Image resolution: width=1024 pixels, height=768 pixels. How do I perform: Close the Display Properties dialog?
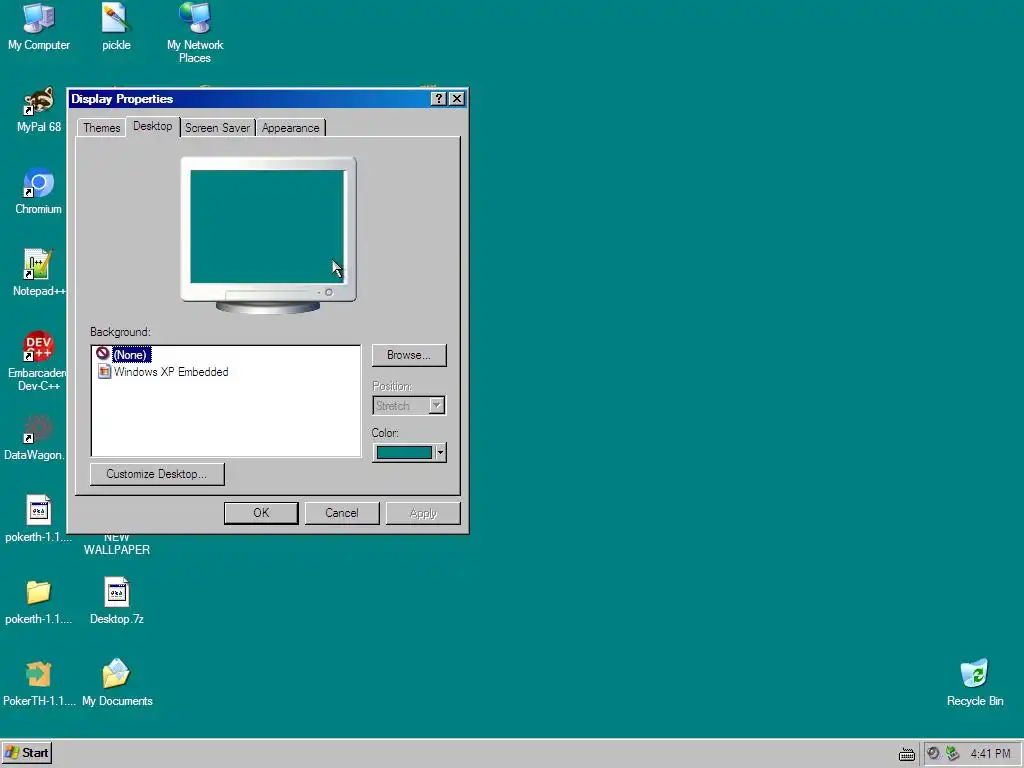[x=457, y=99]
